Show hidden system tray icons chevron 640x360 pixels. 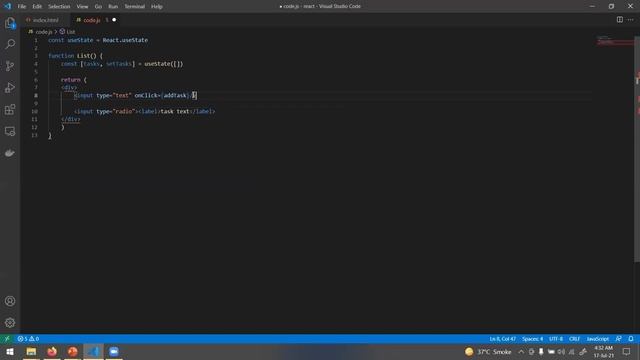click(521, 352)
